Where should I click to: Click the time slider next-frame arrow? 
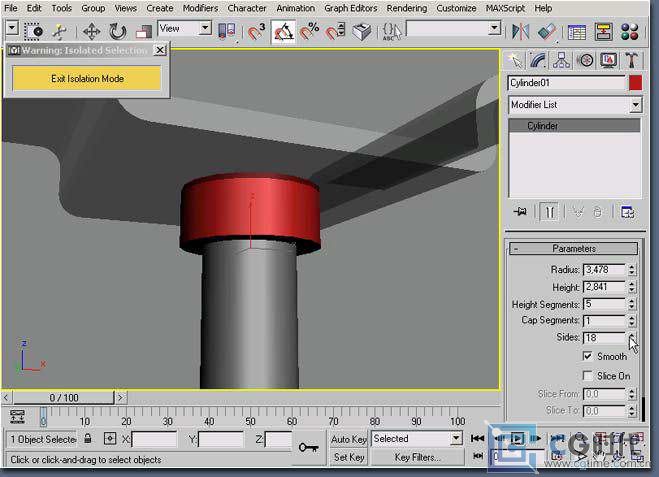click(121, 397)
